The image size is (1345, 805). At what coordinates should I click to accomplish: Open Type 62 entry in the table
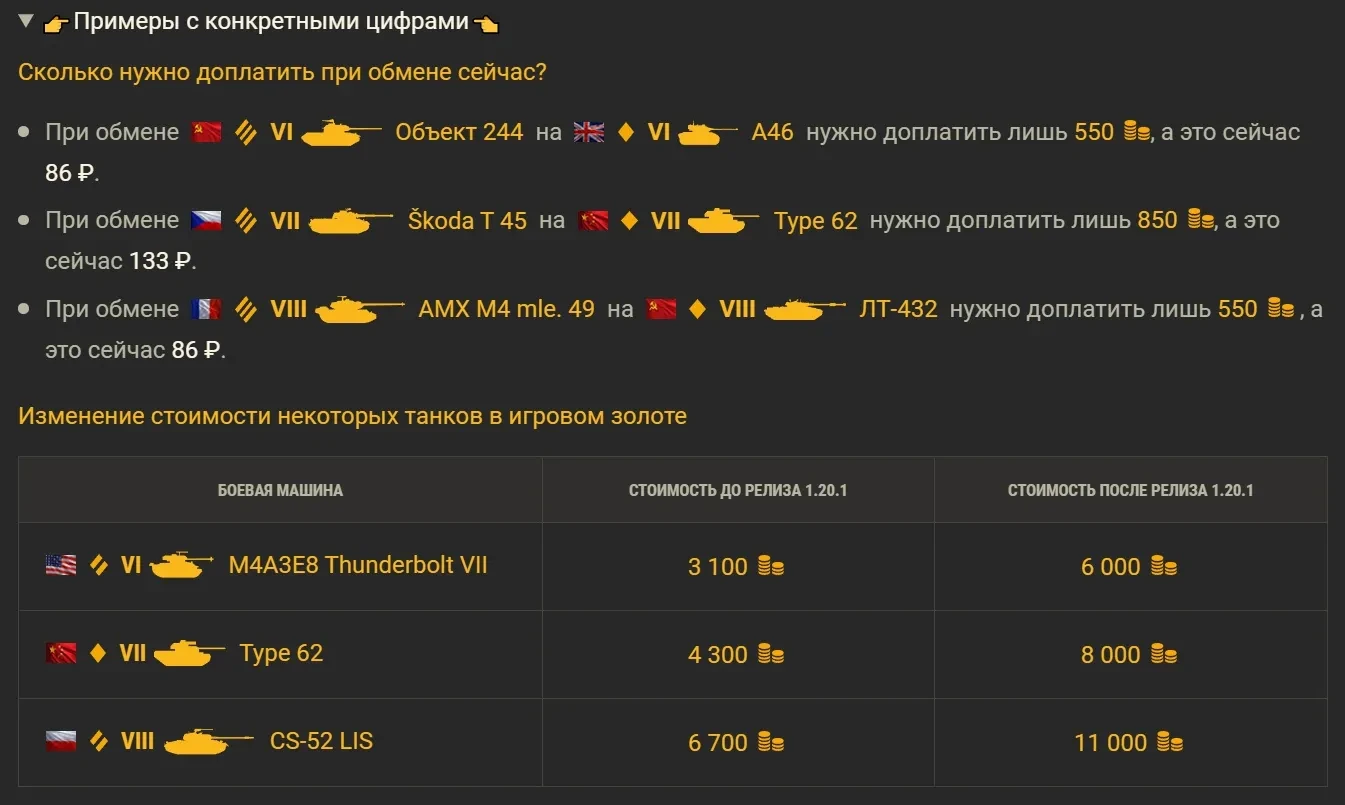coord(281,653)
